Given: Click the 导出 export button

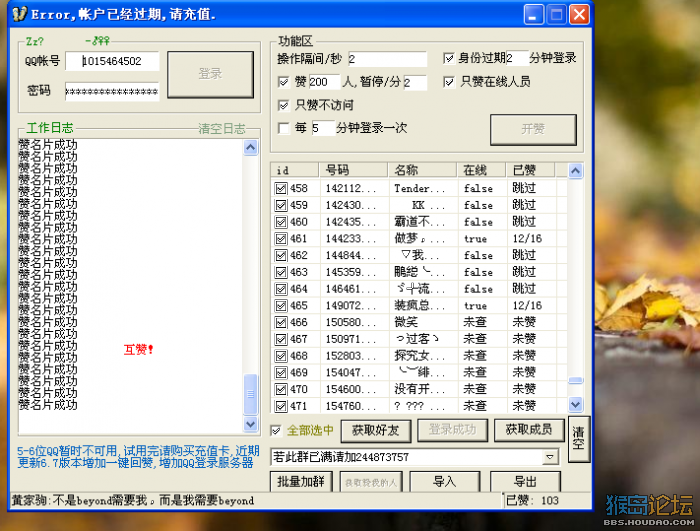Looking at the screenshot, I should [x=525, y=482].
